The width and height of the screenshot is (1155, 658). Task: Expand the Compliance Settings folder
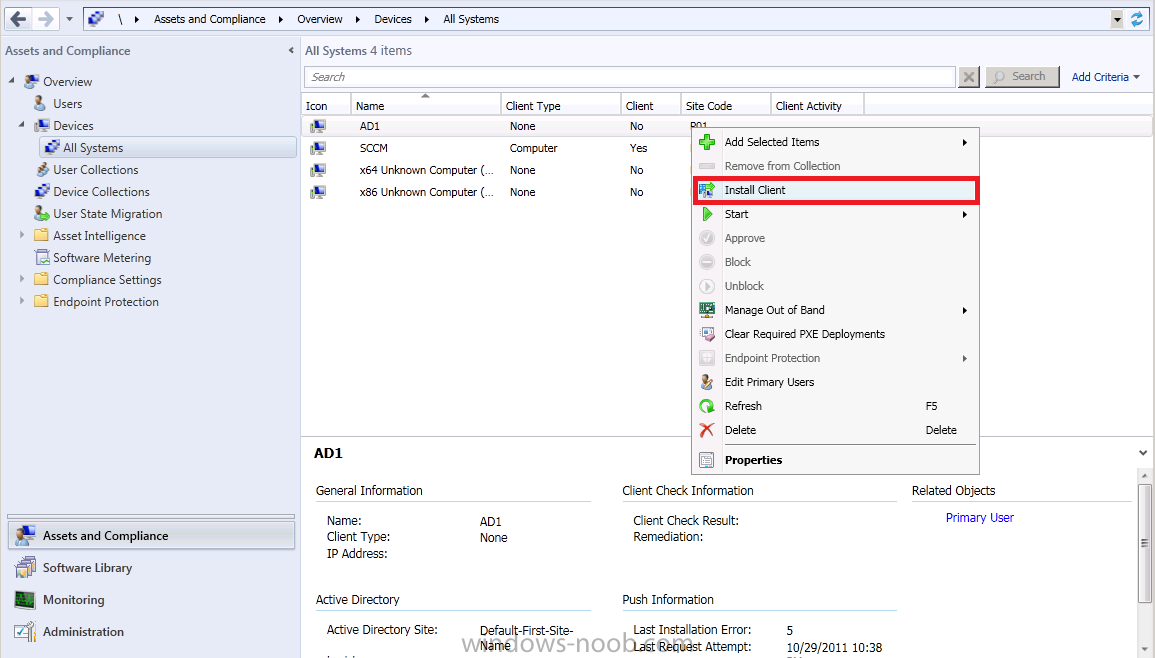tap(21, 279)
